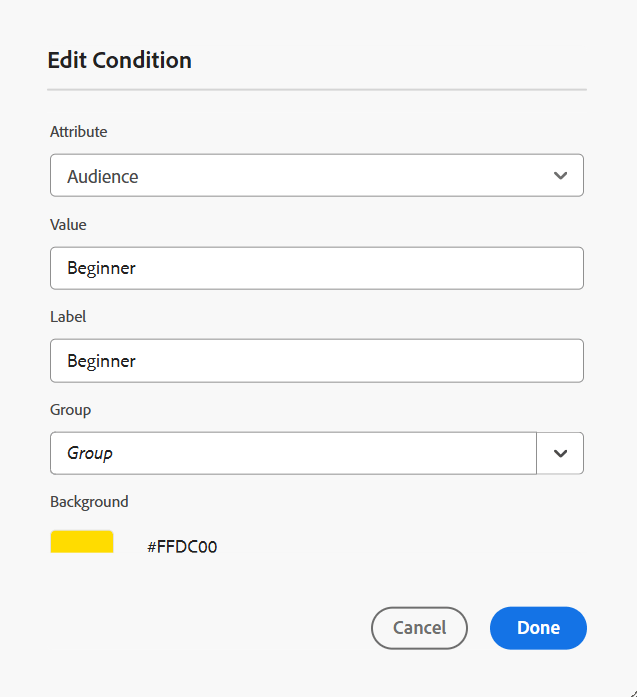Confirm with the blue Done button
The height and width of the screenshot is (697, 637).
click(x=538, y=628)
